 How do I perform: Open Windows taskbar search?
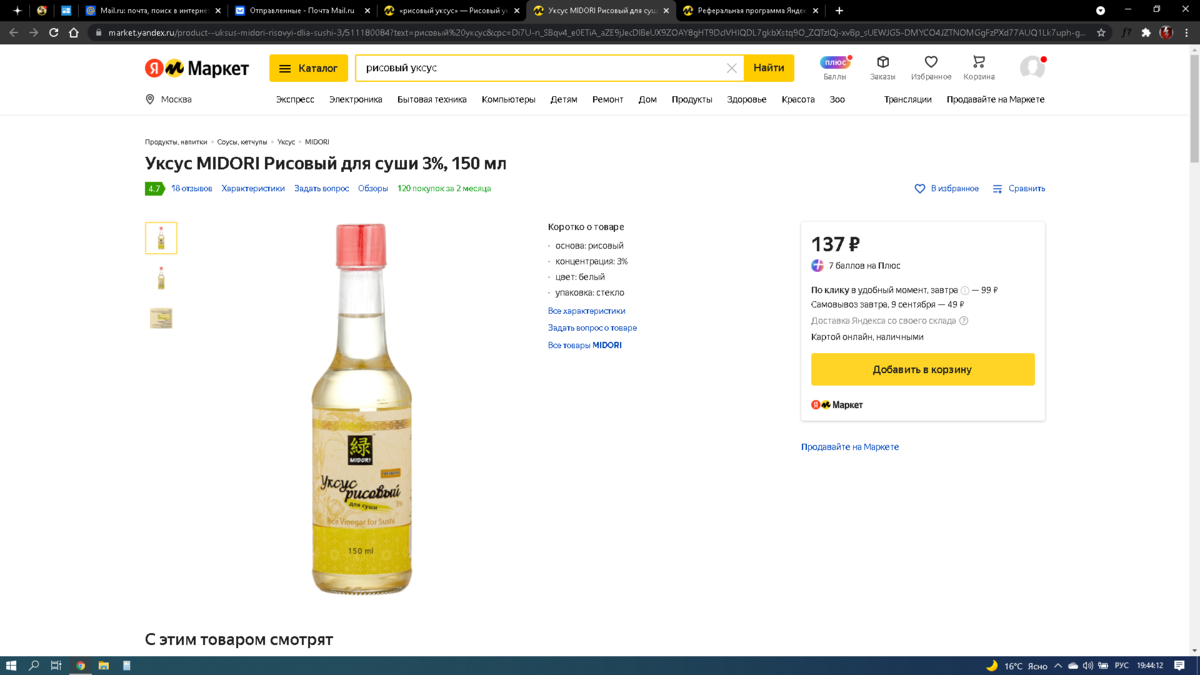(34, 665)
